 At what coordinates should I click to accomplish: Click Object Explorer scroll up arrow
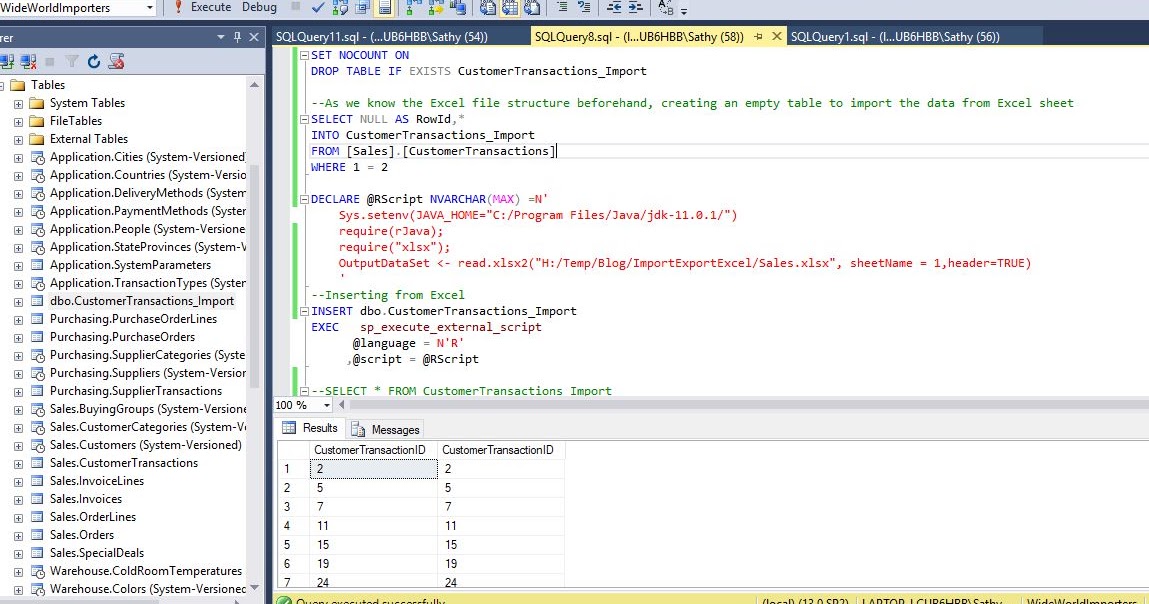pyautogui.click(x=254, y=85)
